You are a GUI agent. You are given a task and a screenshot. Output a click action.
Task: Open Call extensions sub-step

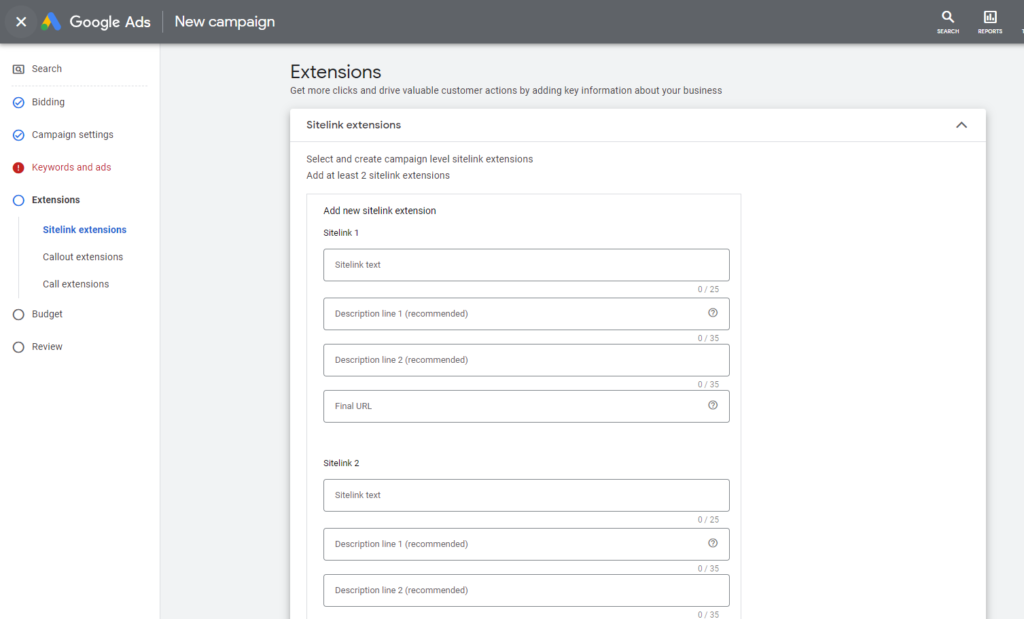[x=76, y=284]
